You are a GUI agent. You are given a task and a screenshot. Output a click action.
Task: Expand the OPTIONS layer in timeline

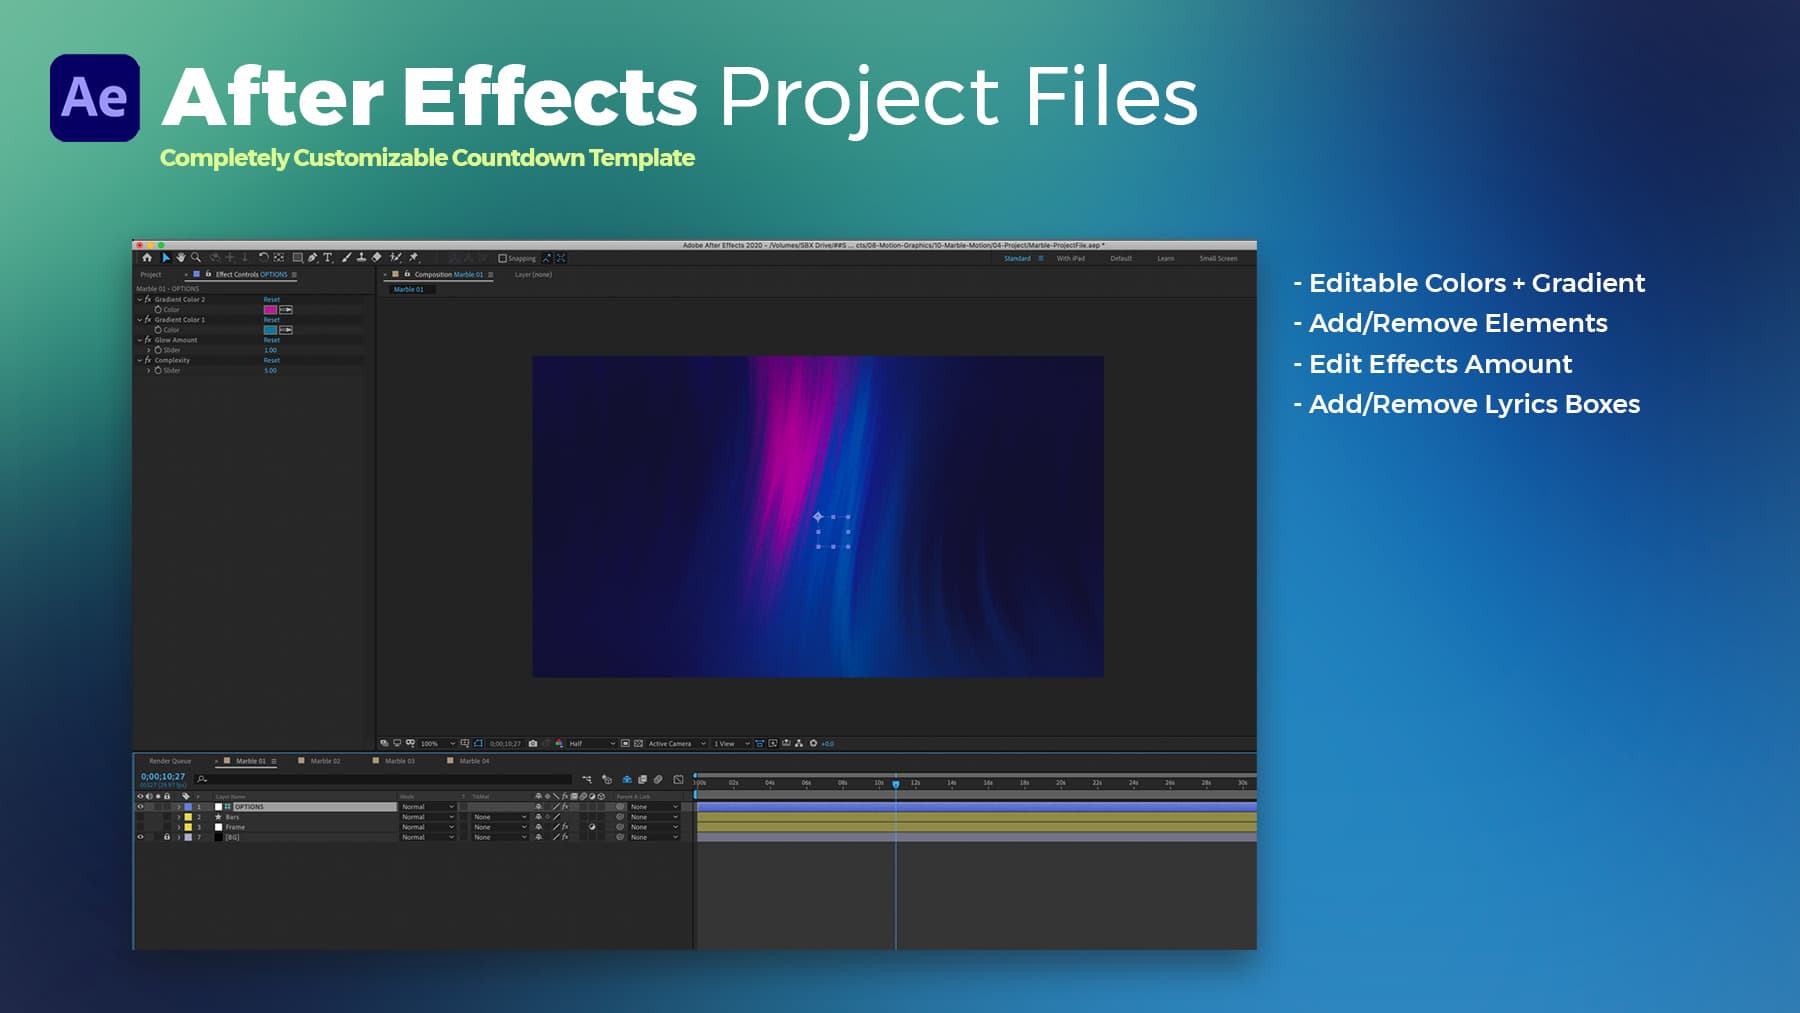tap(179, 807)
